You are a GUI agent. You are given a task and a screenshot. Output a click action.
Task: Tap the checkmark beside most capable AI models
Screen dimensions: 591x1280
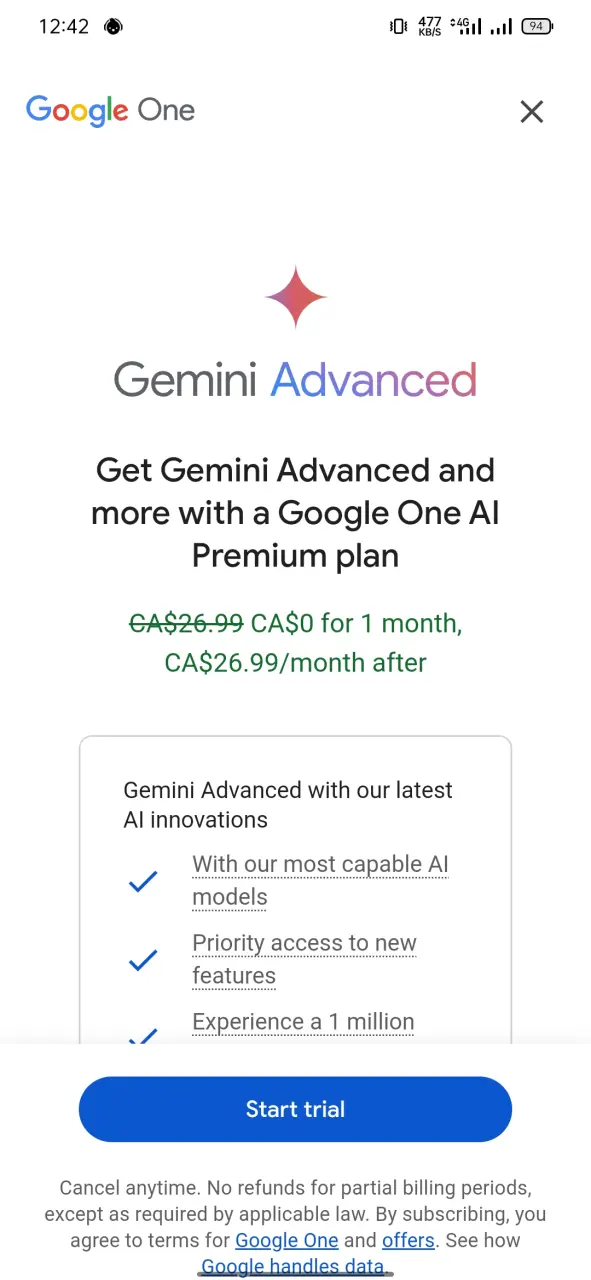point(143,881)
